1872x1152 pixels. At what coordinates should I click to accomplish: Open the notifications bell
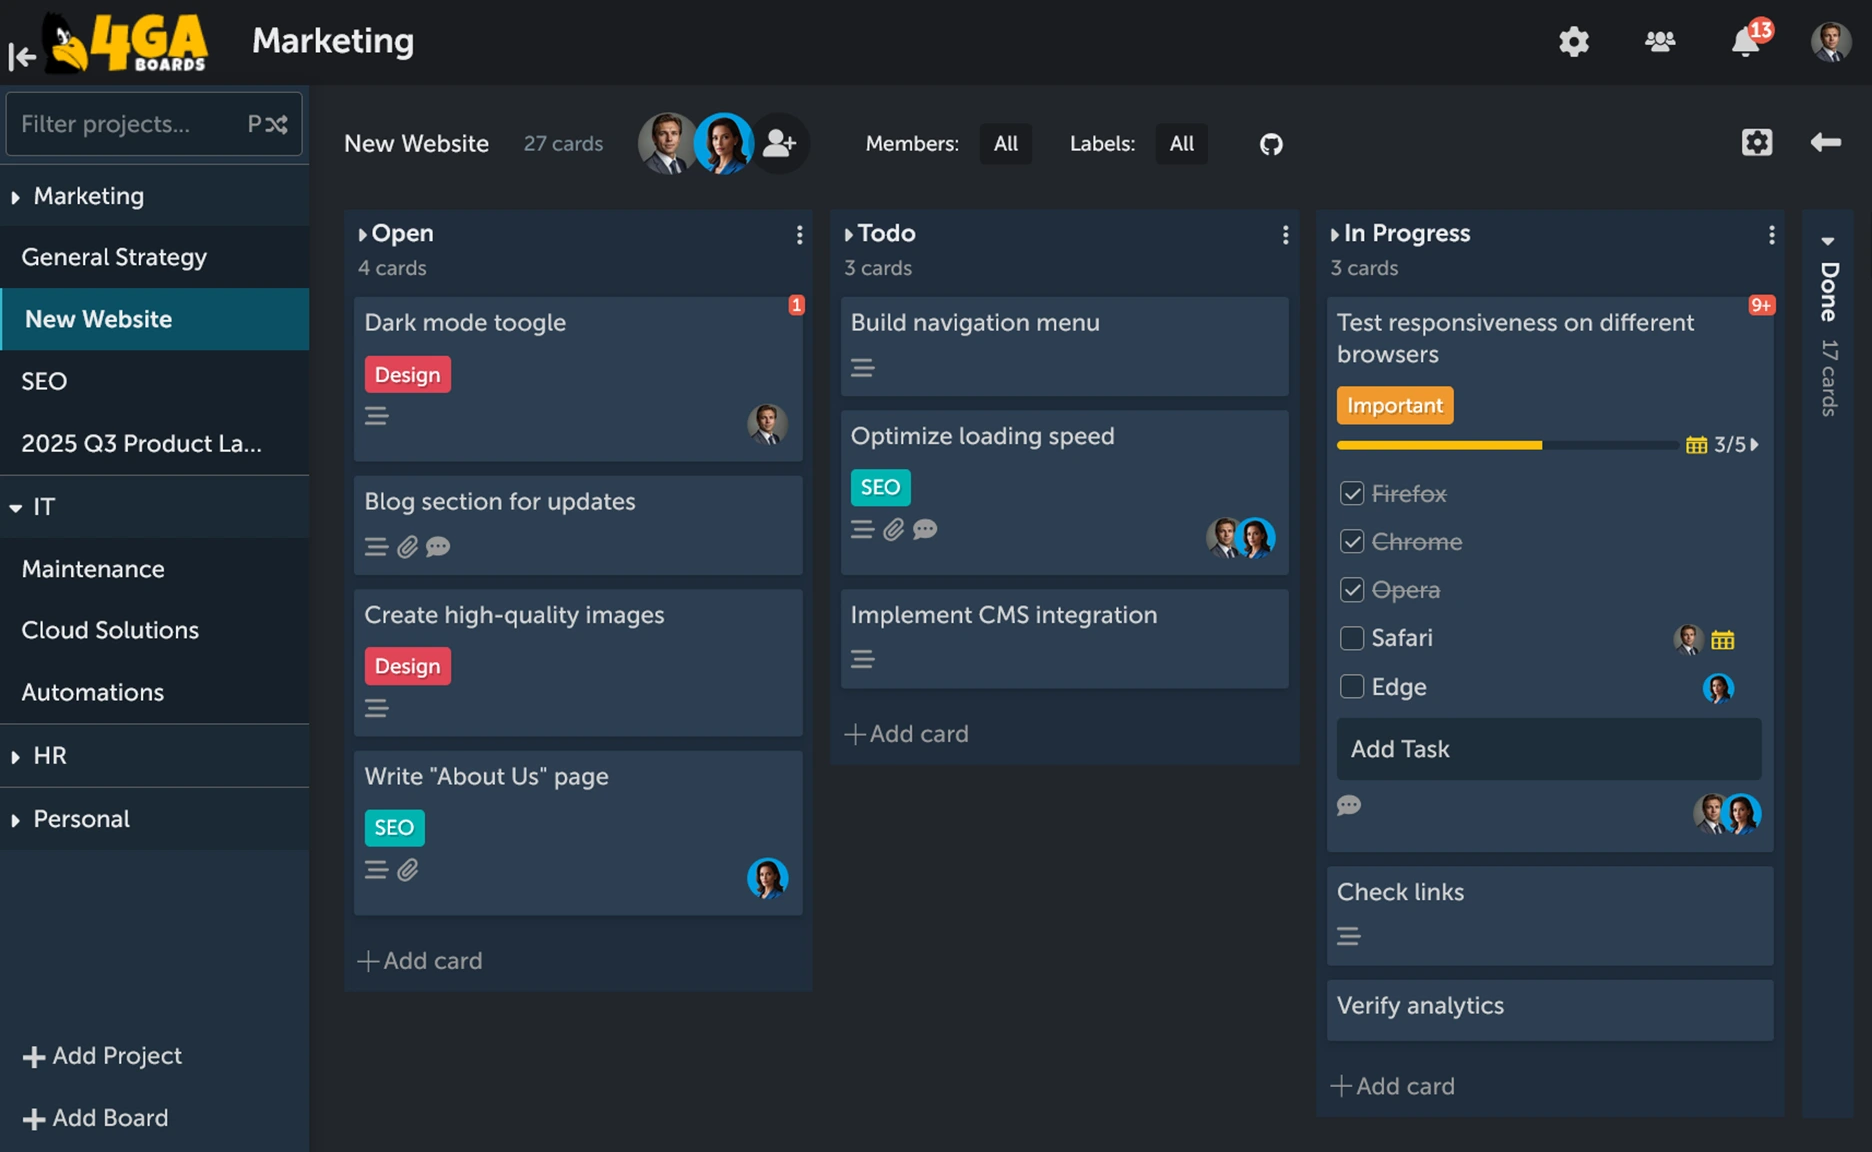point(1745,42)
